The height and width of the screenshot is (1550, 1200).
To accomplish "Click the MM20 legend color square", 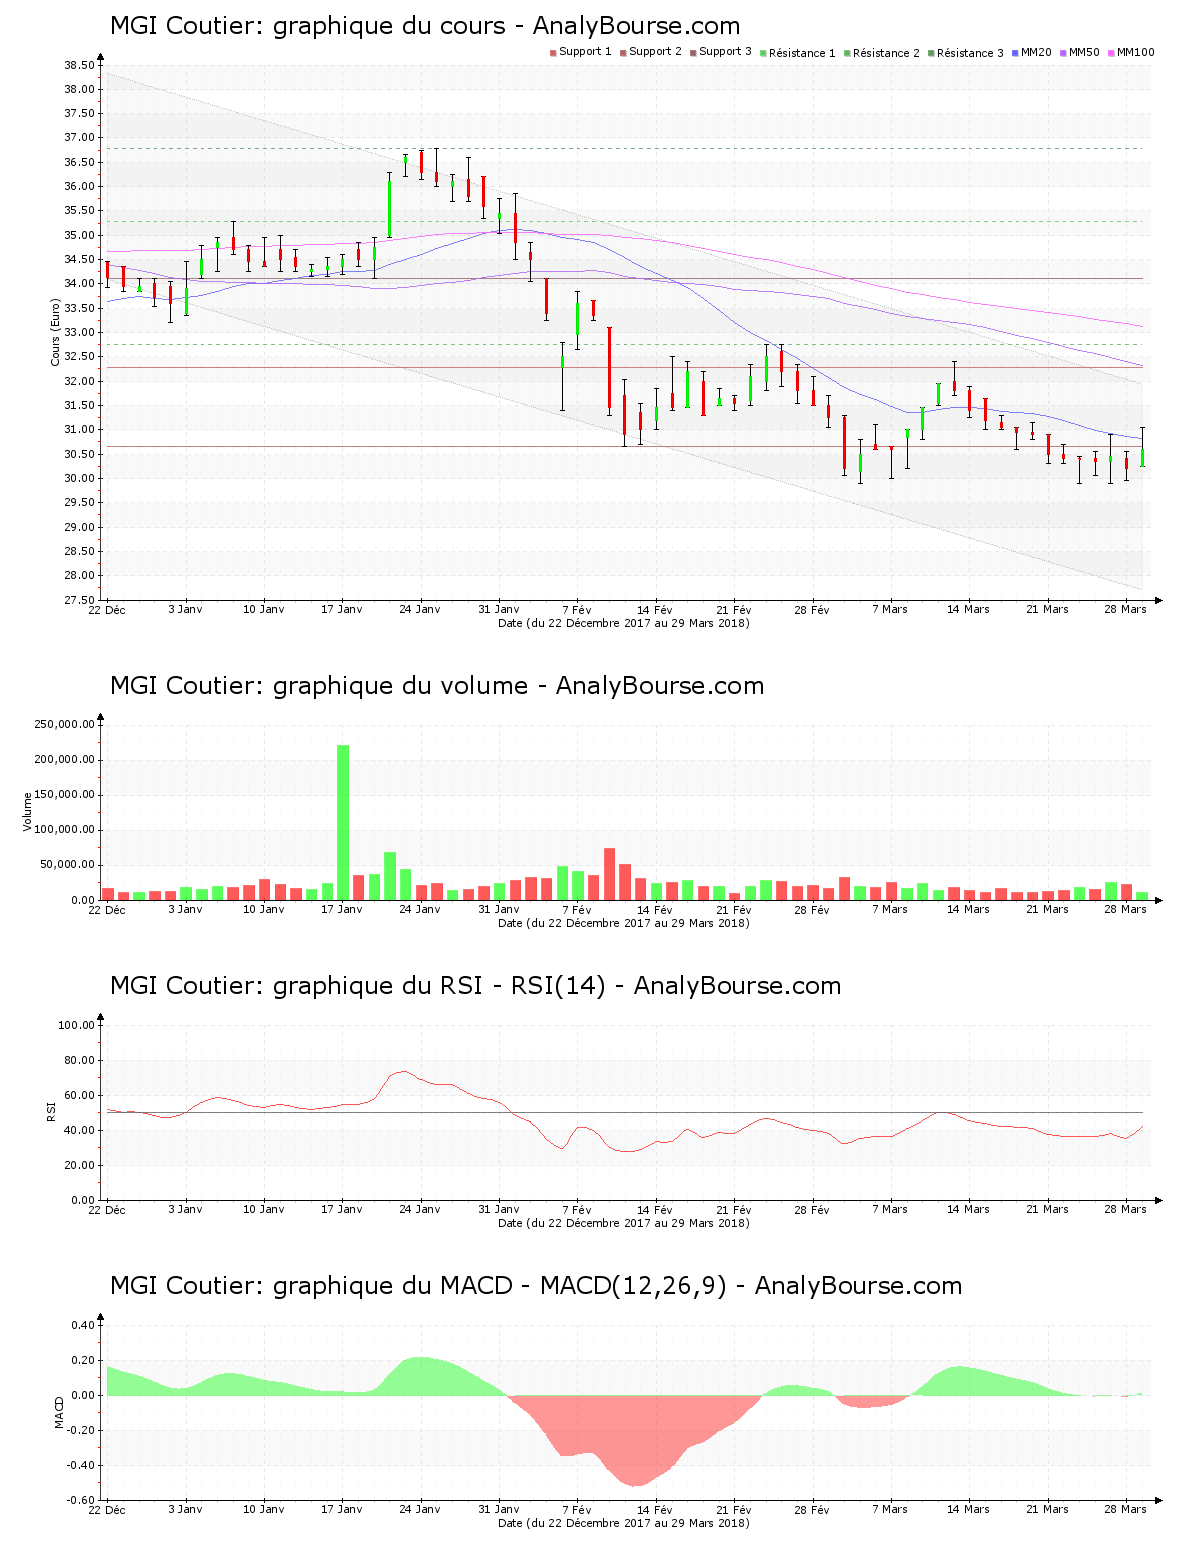I will coord(1015,53).
